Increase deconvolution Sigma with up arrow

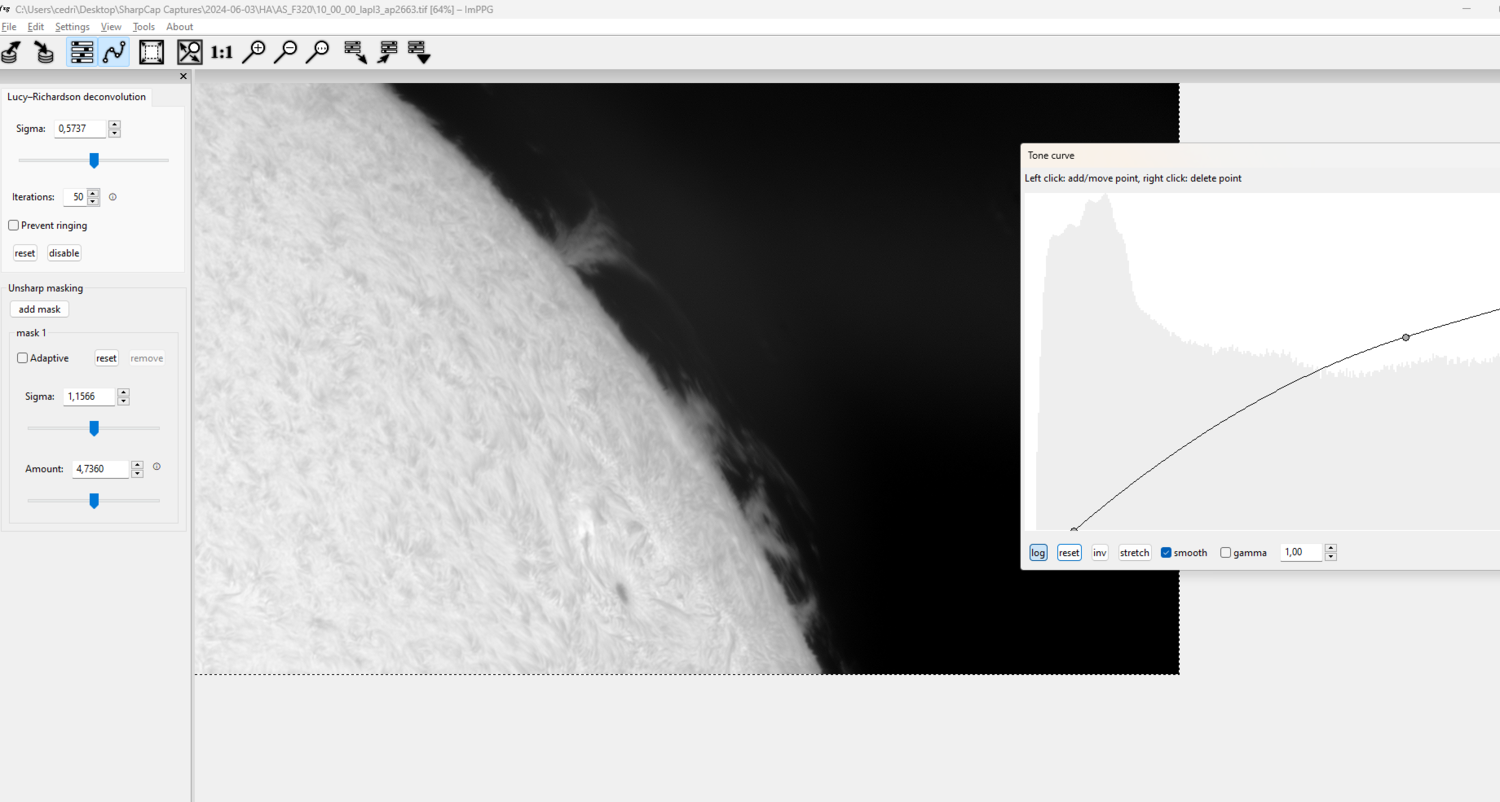pos(114,125)
